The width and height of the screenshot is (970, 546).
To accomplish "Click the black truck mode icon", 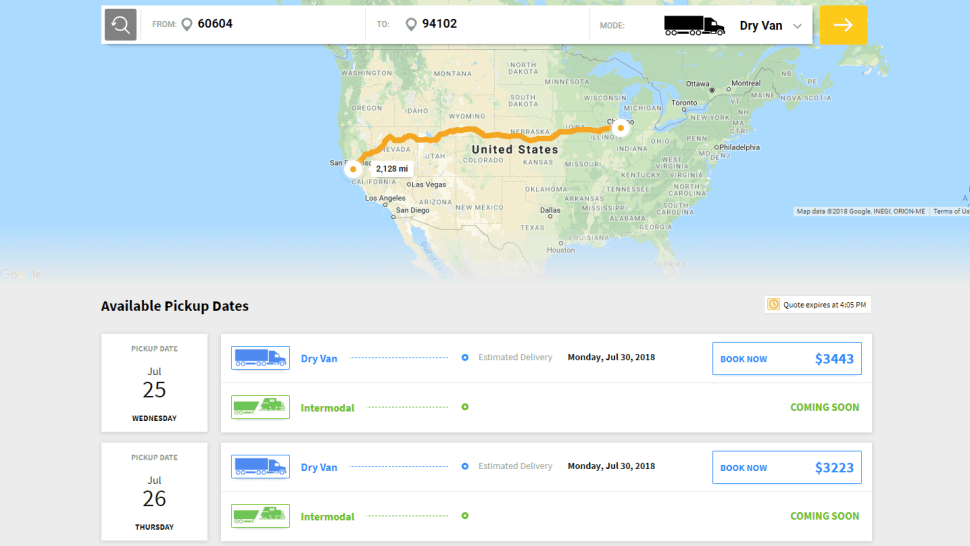I will point(694,25).
